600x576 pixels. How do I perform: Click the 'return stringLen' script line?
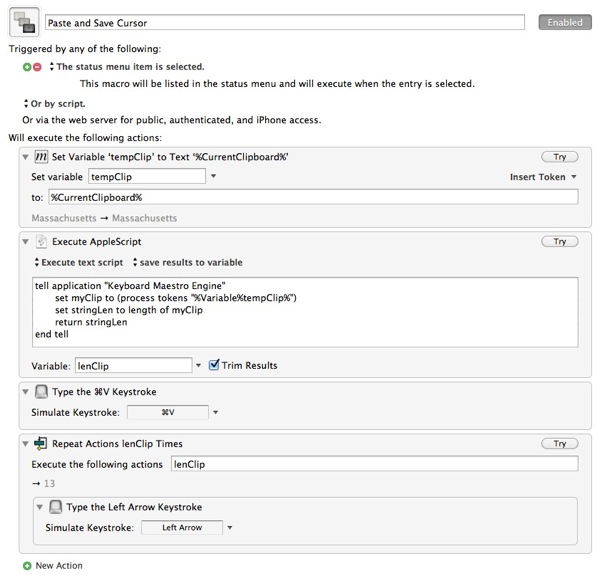91,322
